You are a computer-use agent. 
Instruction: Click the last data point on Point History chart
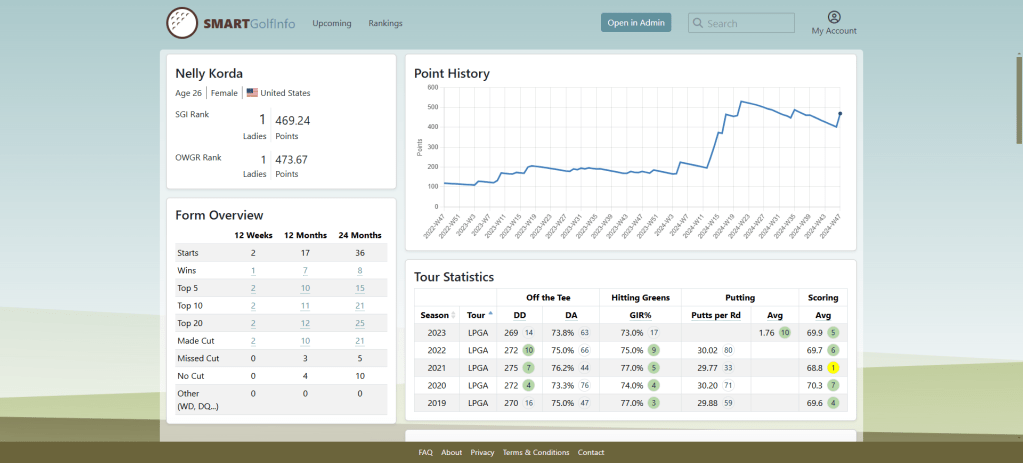[839, 113]
